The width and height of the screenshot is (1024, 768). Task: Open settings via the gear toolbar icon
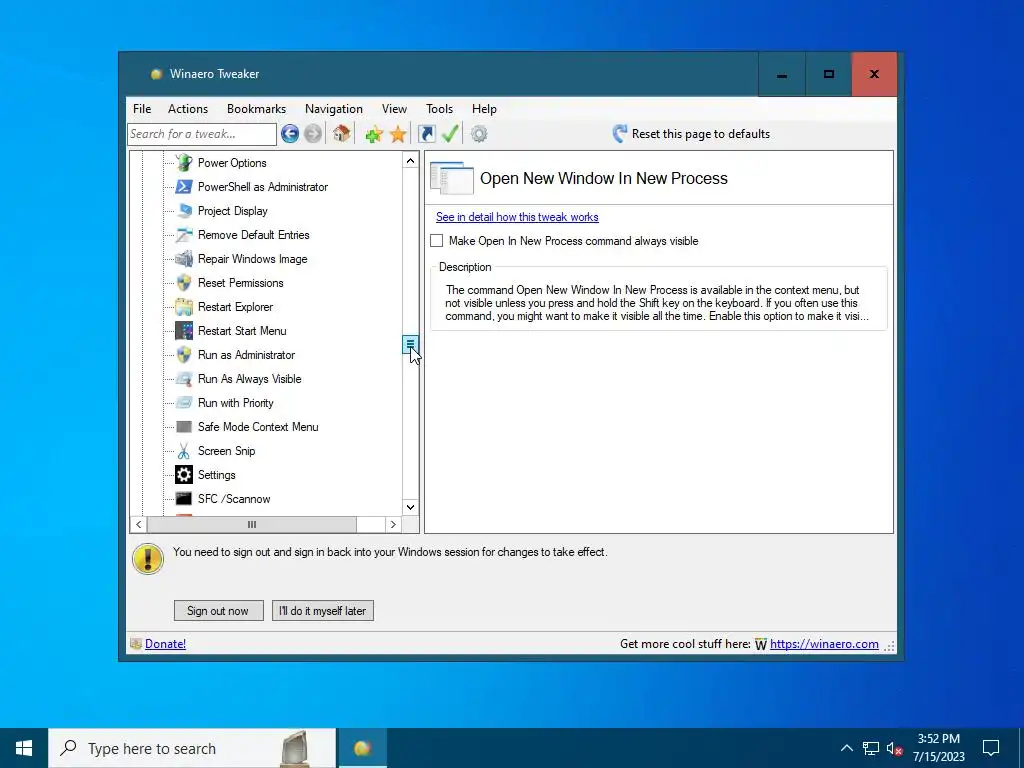[x=479, y=134]
